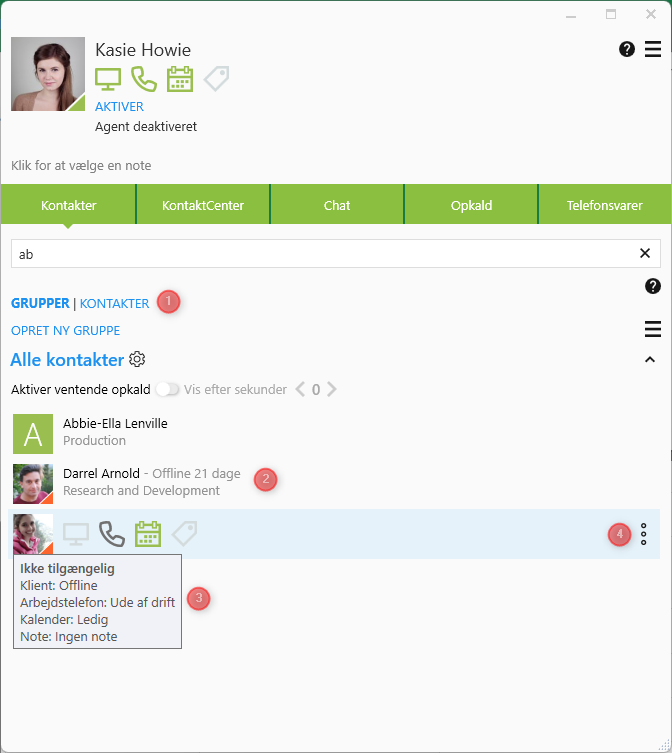Image resolution: width=672 pixels, height=753 pixels.
Task: Collapse the Alle kontakter group chevron
Action: coord(650,359)
